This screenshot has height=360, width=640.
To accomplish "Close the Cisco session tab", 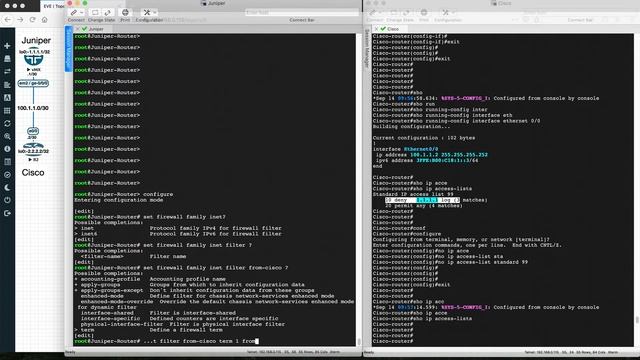I will pyautogui.click(x=376, y=29).
